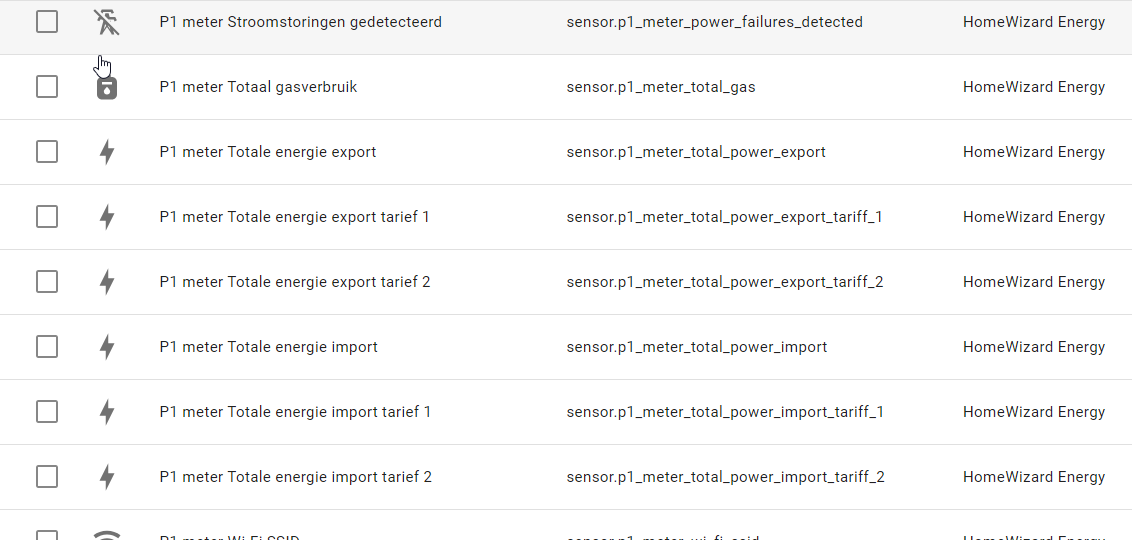Viewport: 1132px width, 540px height.
Task: Mark the Totale energie import checkbox
Action: tap(47, 347)
